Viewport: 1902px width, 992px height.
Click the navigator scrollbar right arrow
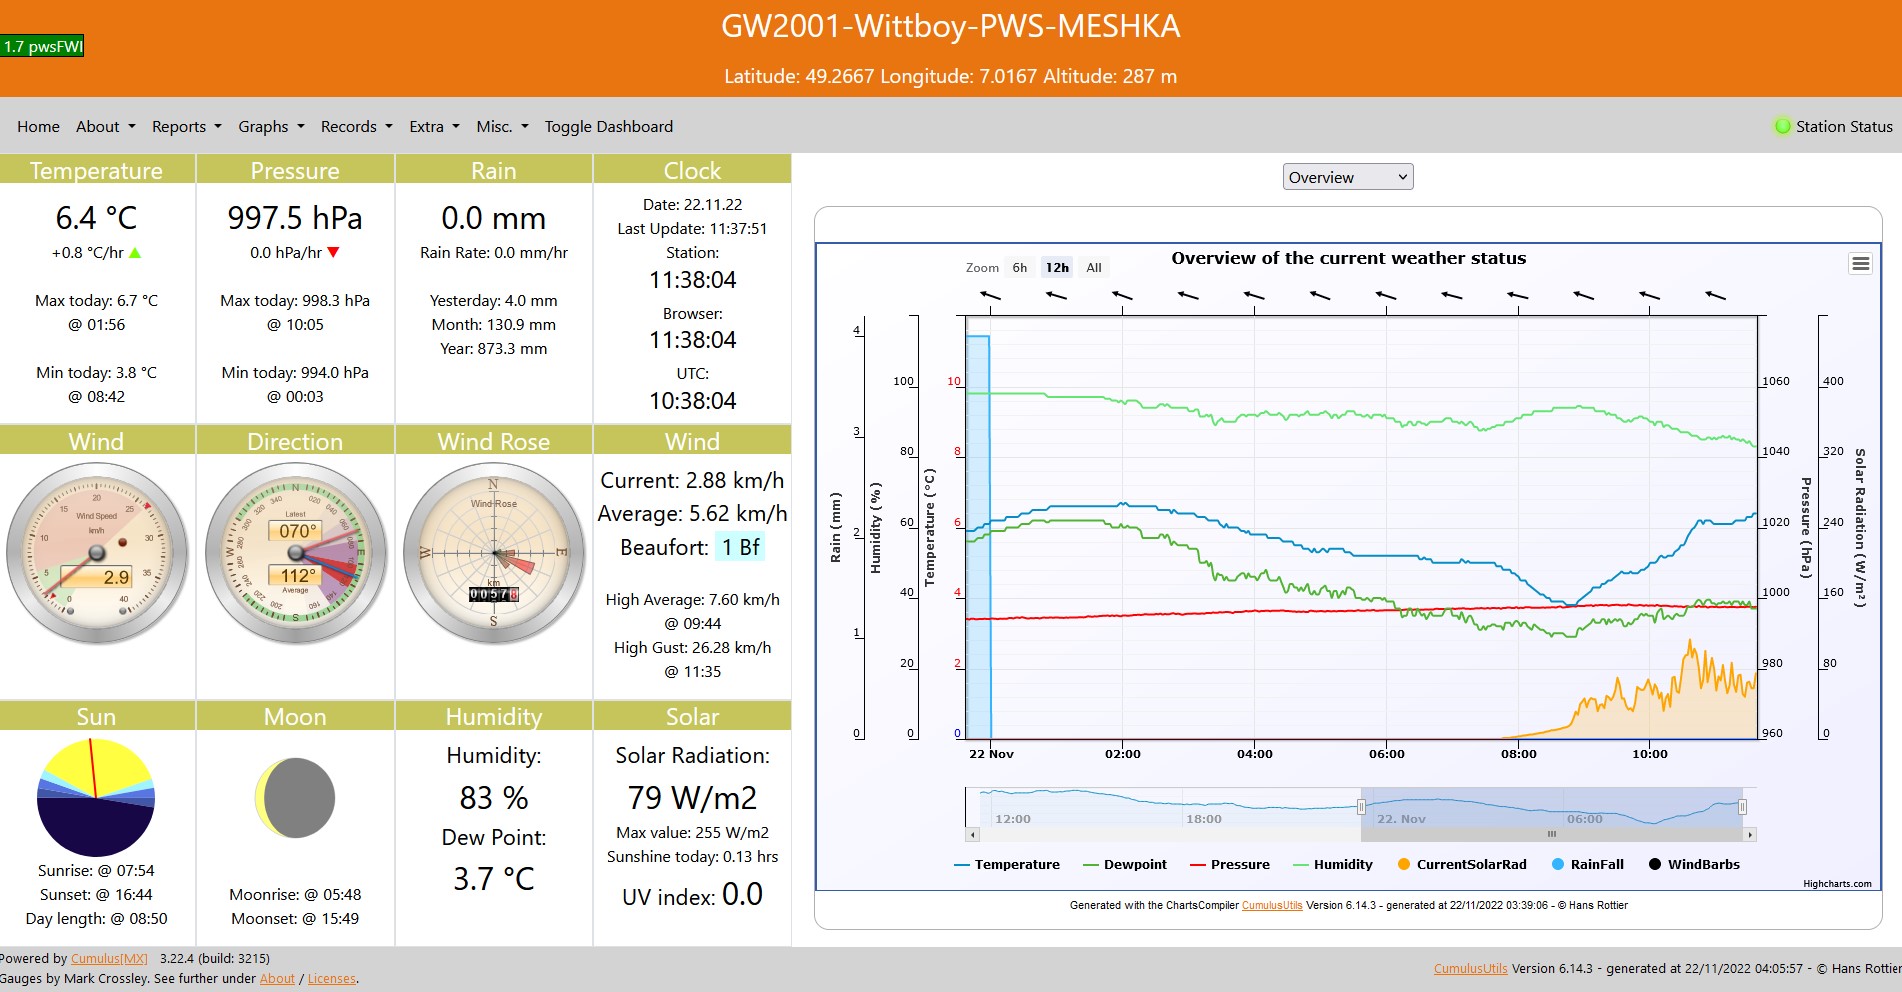1749,834
